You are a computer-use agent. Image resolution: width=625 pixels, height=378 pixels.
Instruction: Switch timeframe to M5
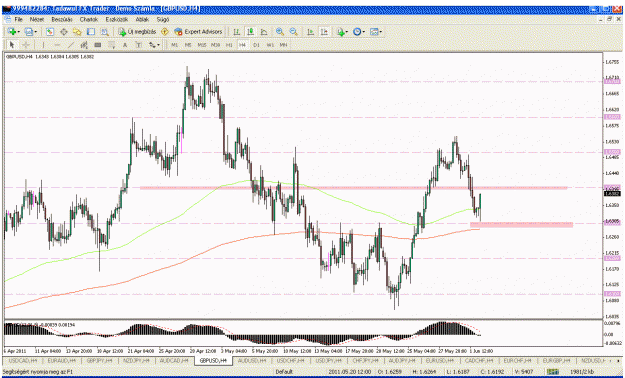tap(188, 45)
